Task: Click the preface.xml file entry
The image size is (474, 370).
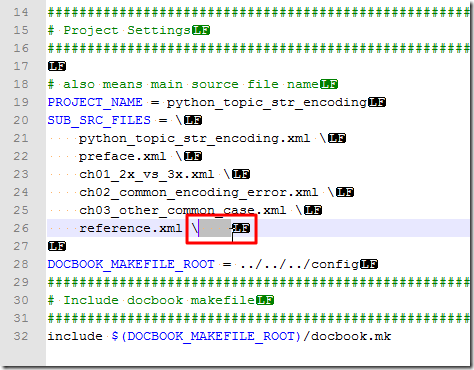Action: 122,157
